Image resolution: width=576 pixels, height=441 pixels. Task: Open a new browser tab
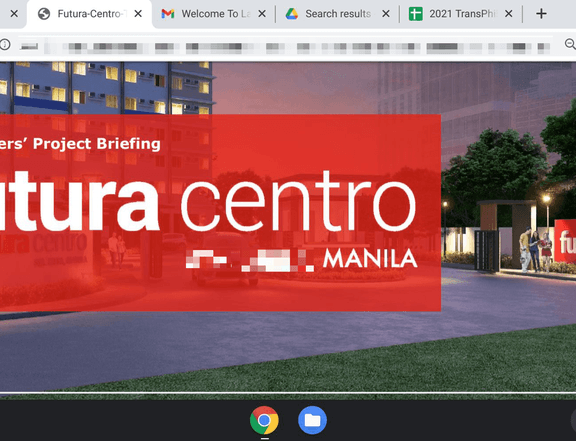pyautogui.click(x=541, y=14)
